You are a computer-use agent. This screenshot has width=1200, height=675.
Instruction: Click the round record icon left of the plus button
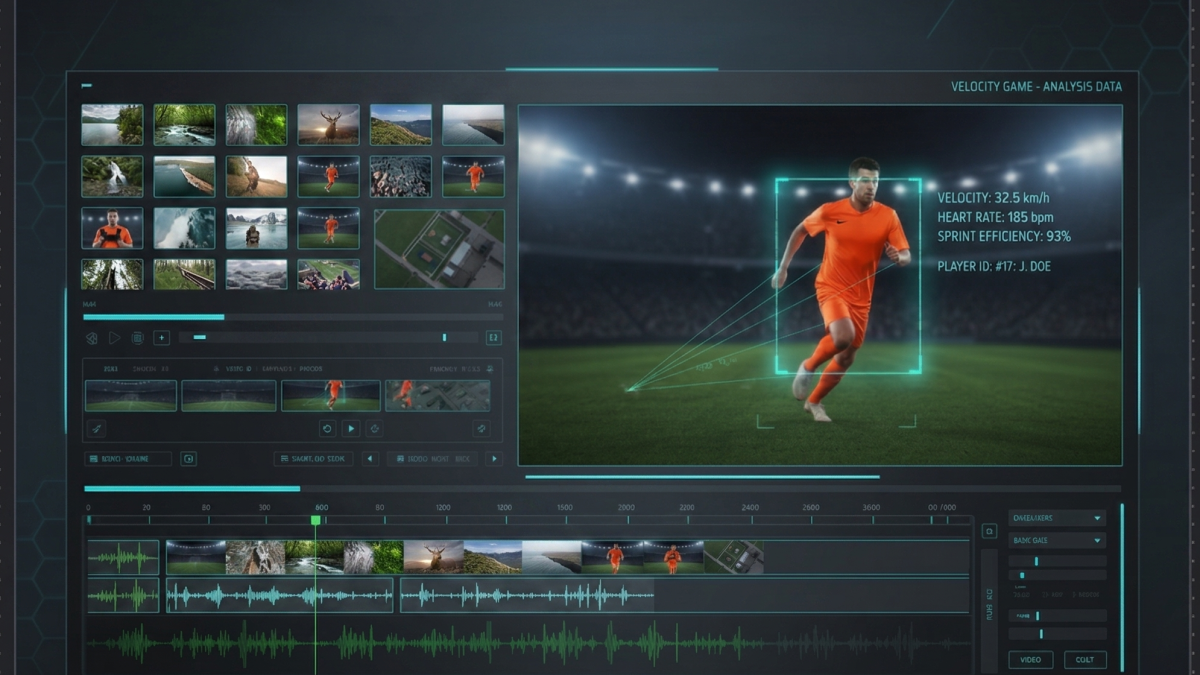click(138, 338)
